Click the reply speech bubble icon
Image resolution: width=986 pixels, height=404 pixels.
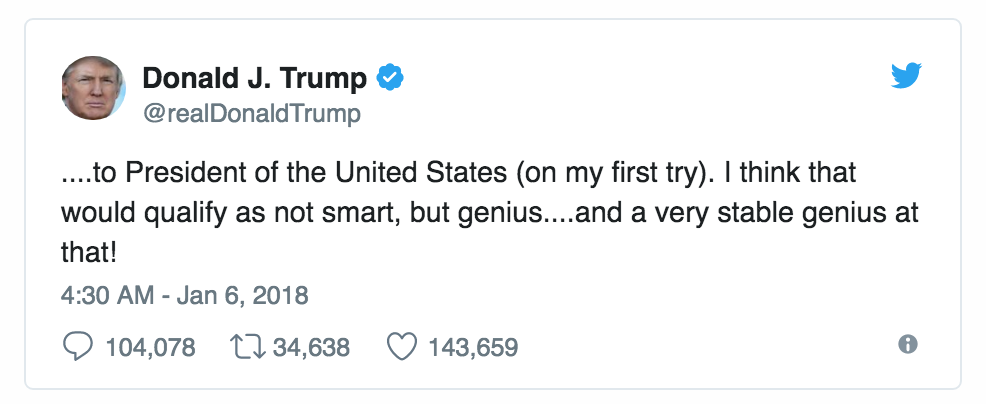point(77,347)
